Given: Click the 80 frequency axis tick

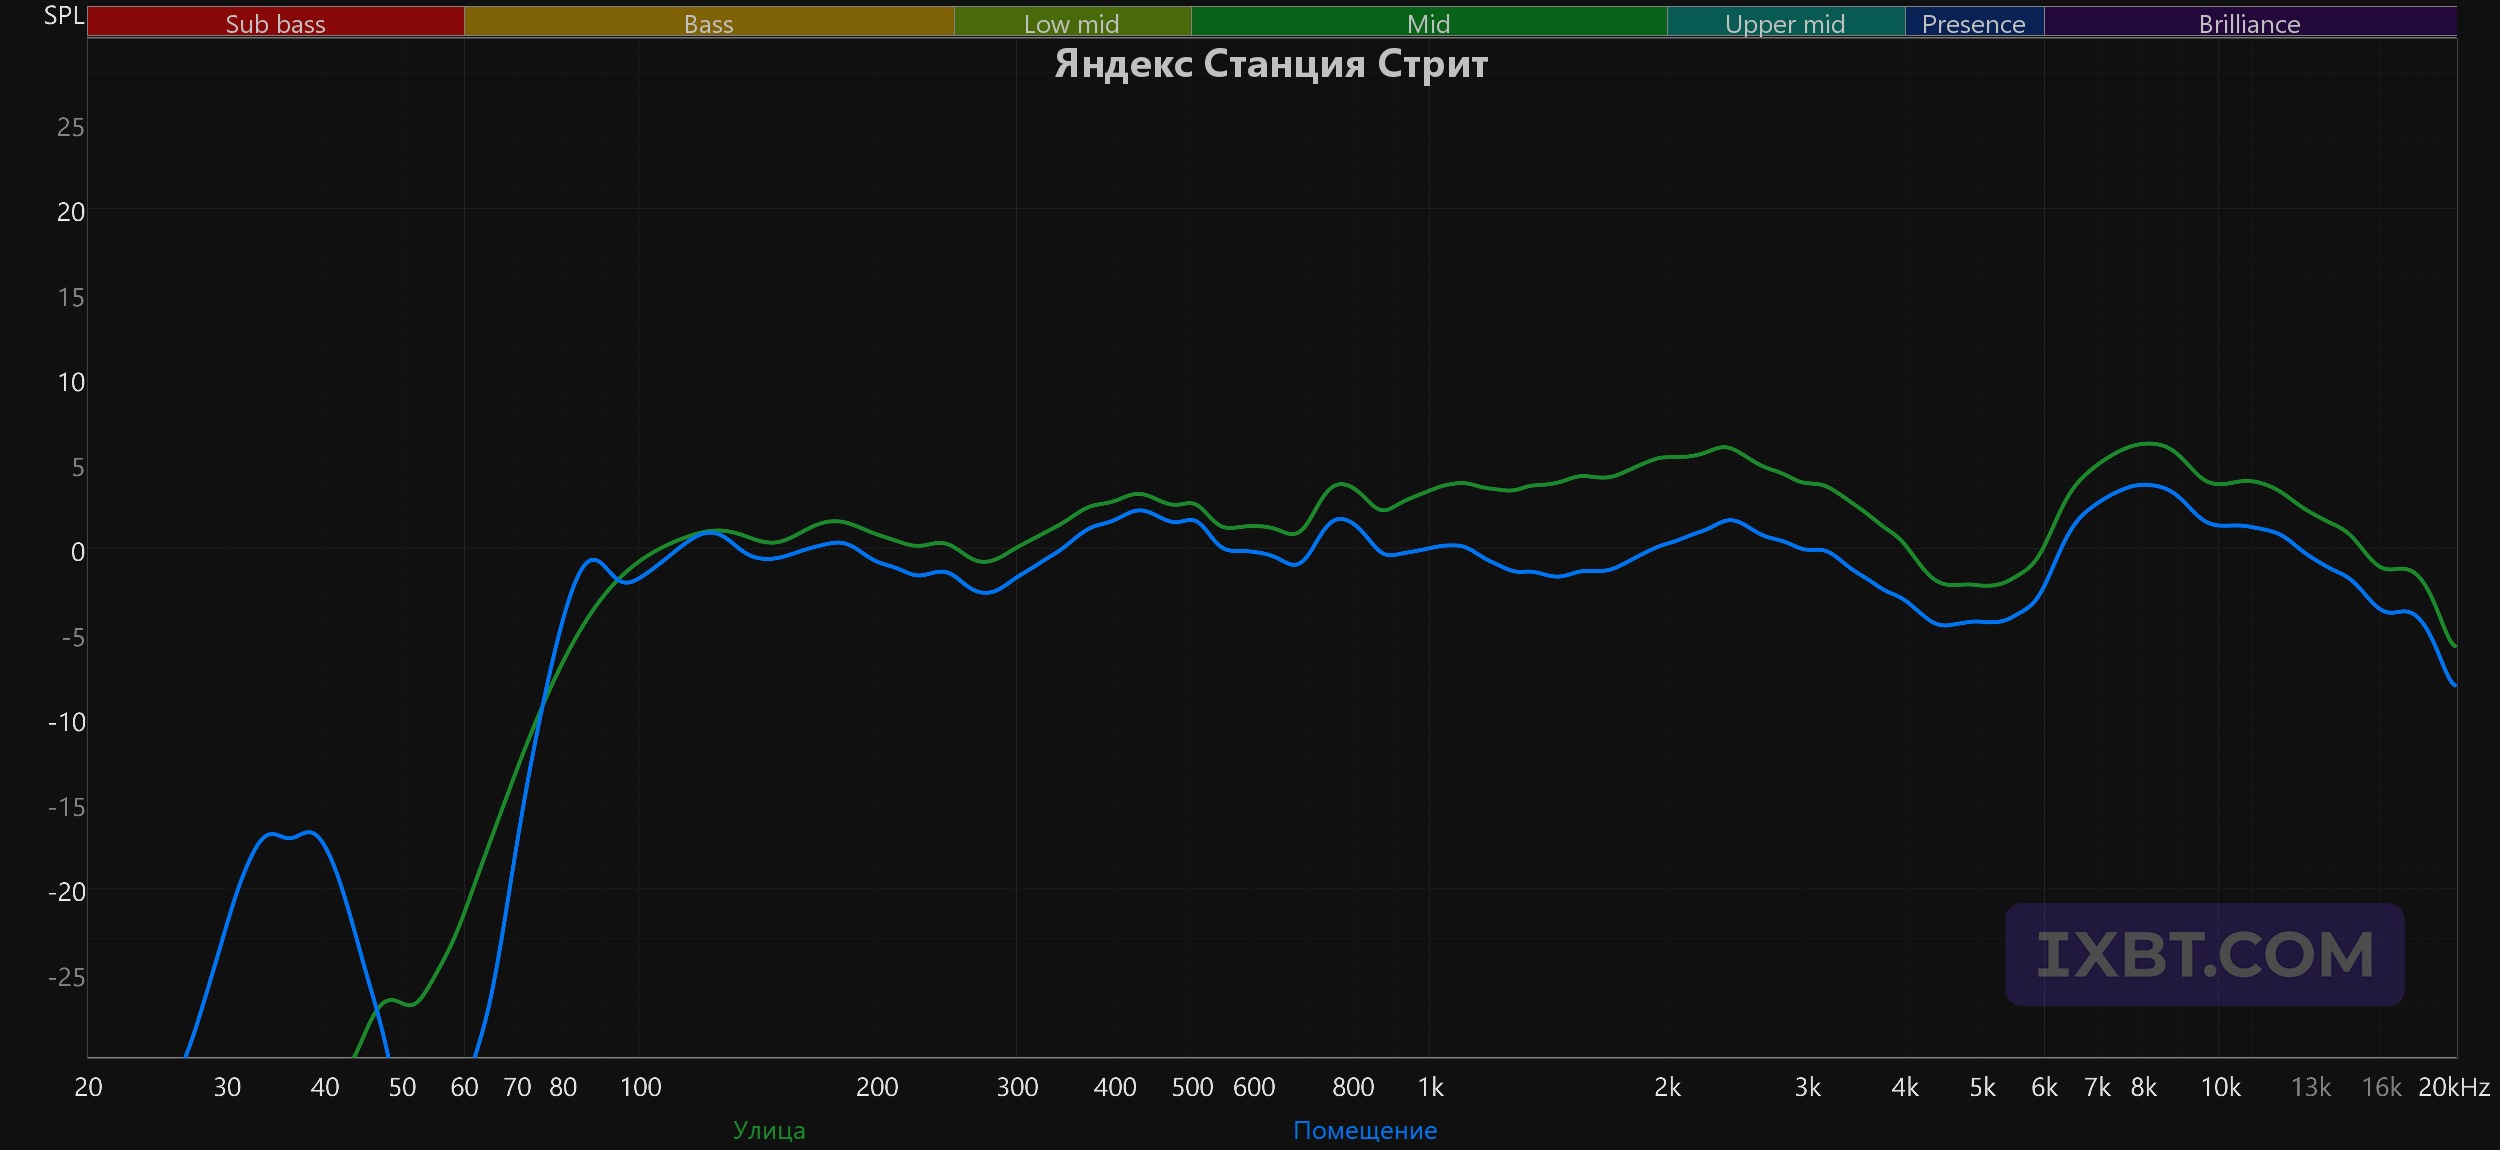Looking at the screenshot, I should tap(563, 1087).
